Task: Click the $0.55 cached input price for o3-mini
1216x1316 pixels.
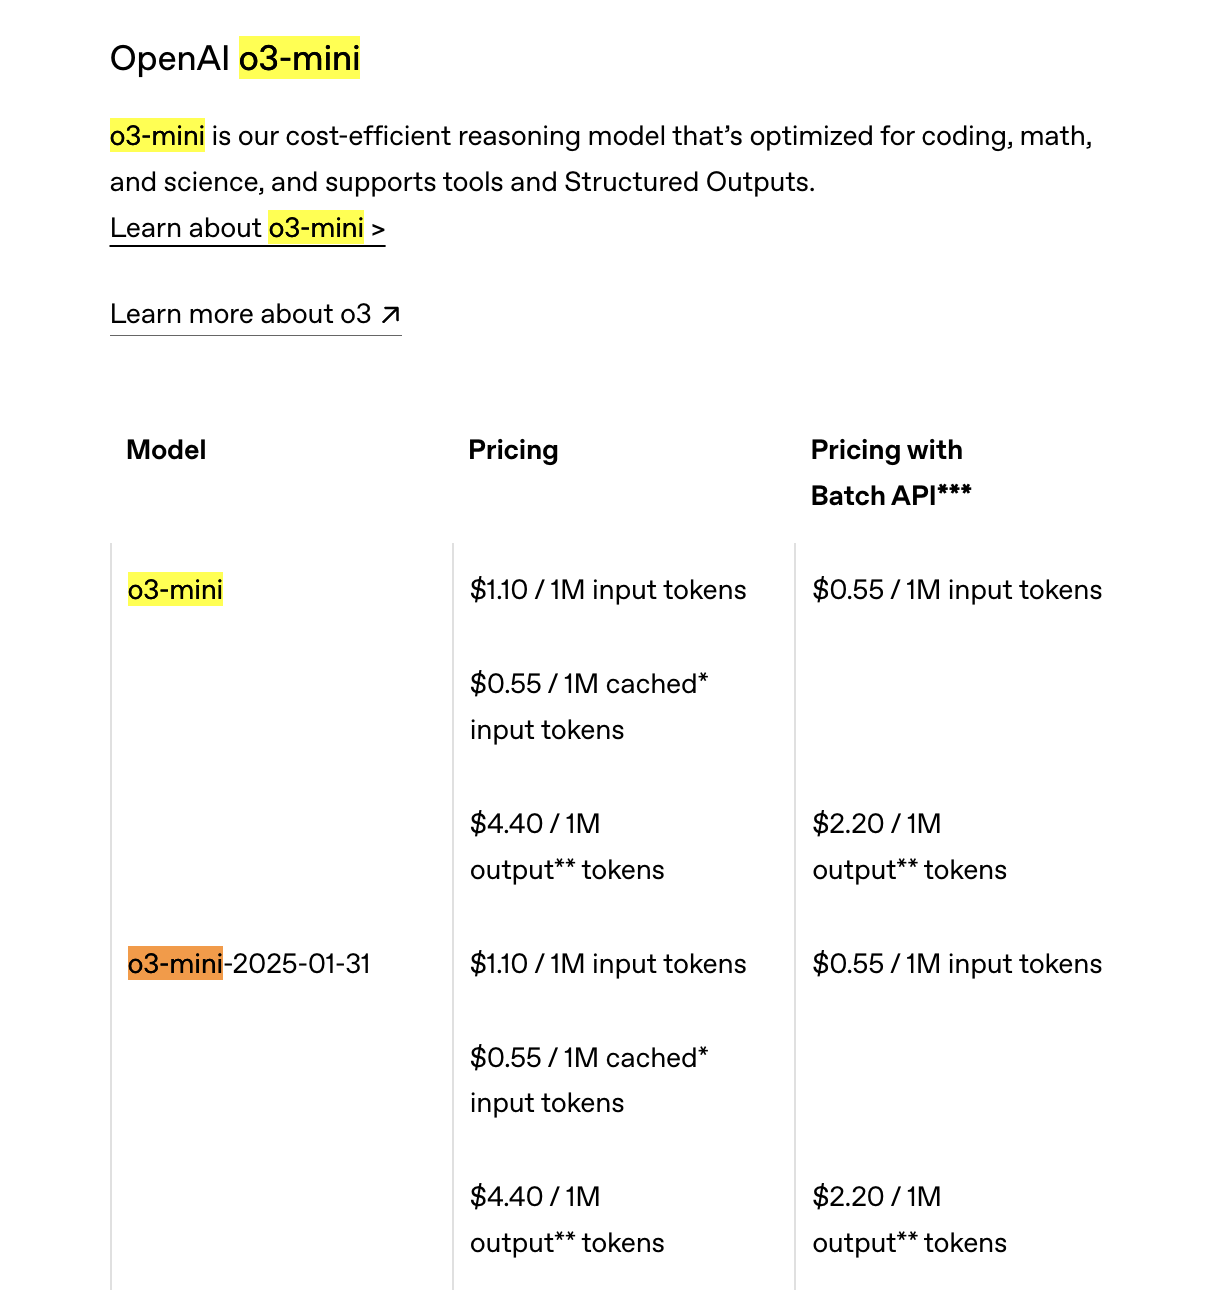Action: coord(589,707)
